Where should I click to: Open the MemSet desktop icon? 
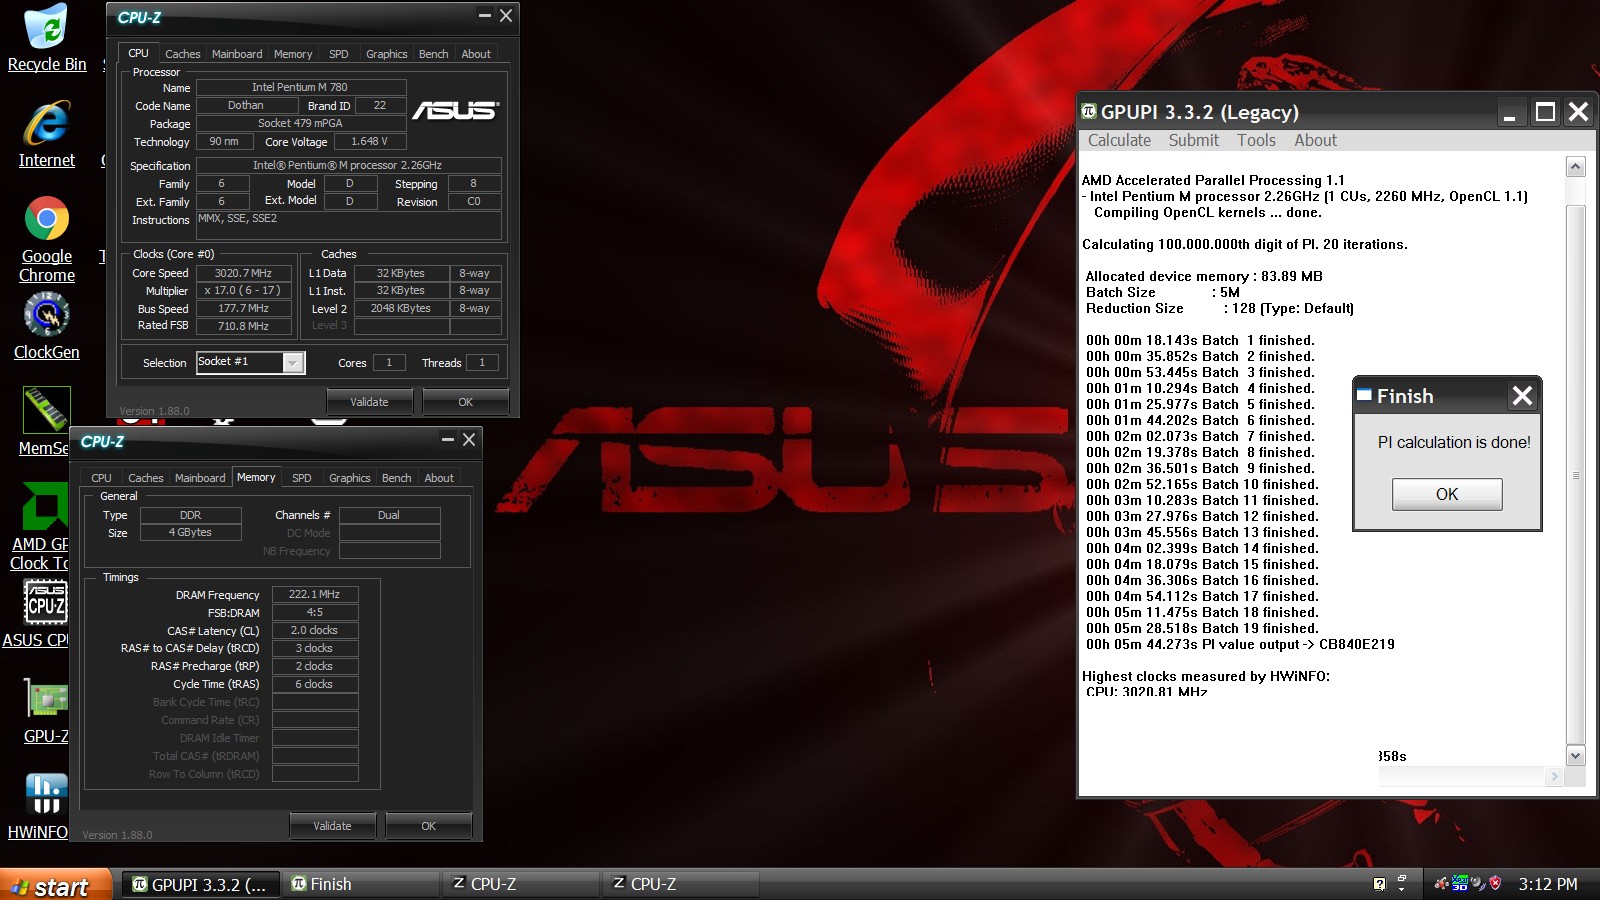[x=46, y=421]
